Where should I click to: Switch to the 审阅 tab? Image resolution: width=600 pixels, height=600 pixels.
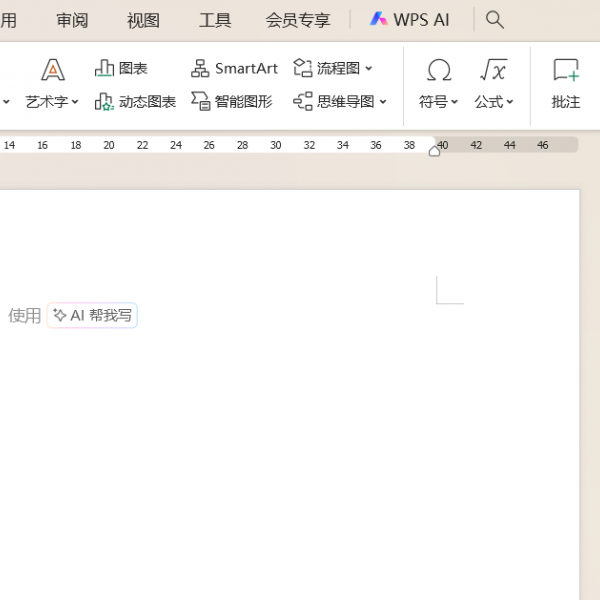pos(72,20)
